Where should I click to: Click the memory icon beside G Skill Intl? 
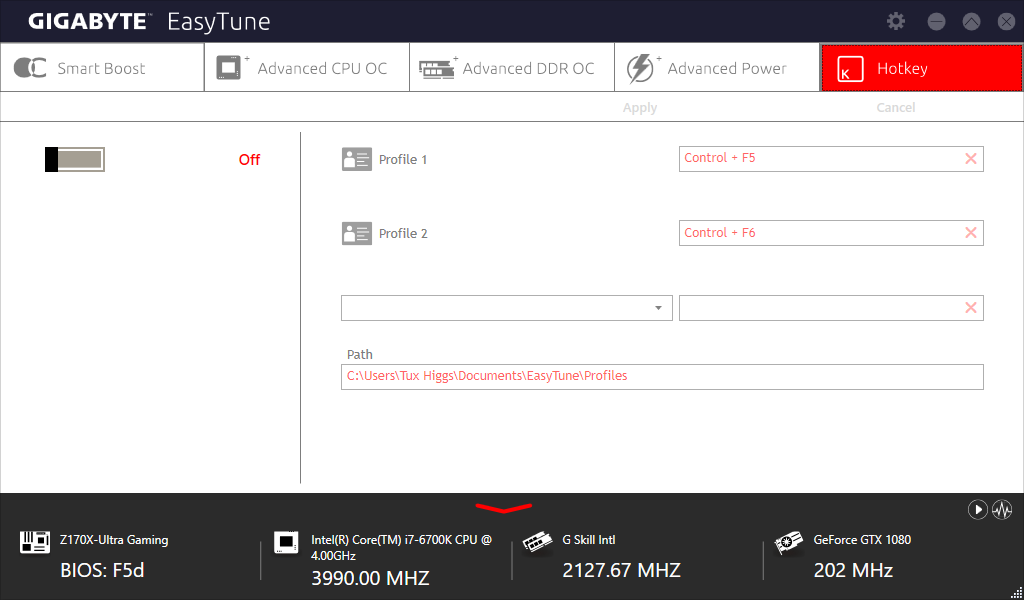coord(537,543)
